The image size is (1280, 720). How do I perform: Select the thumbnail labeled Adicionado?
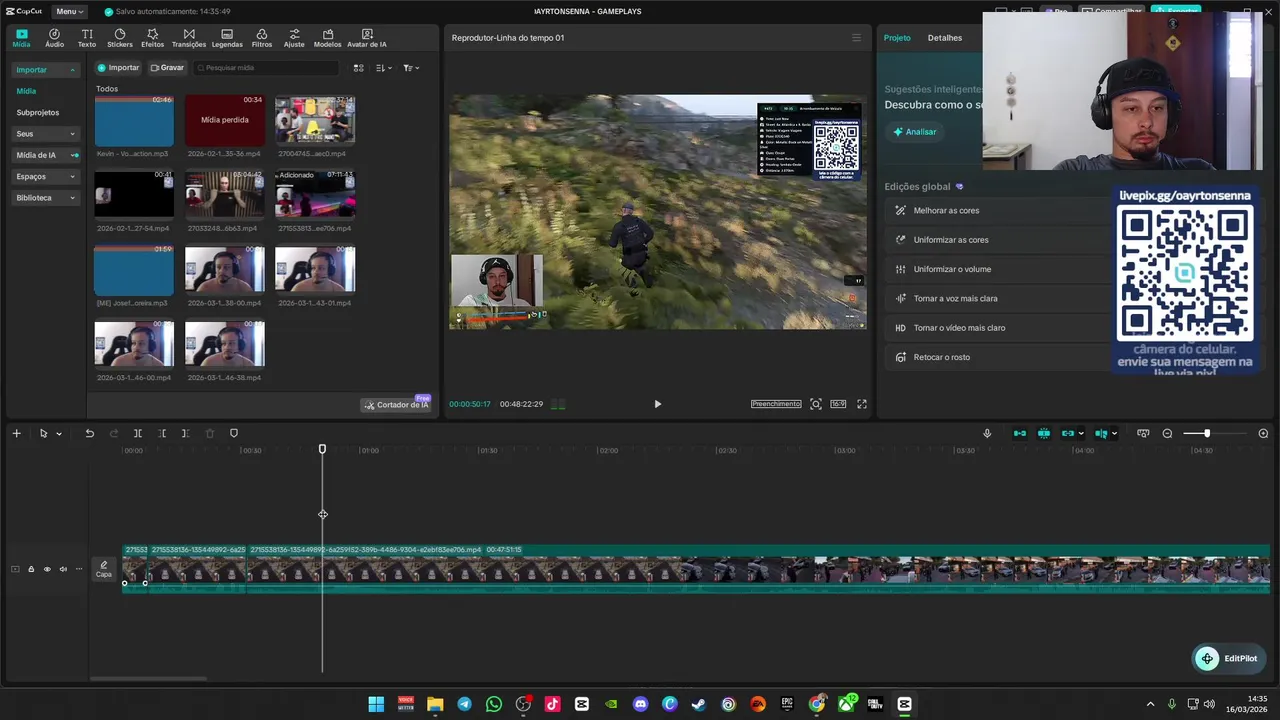click(x=315, y=195)
